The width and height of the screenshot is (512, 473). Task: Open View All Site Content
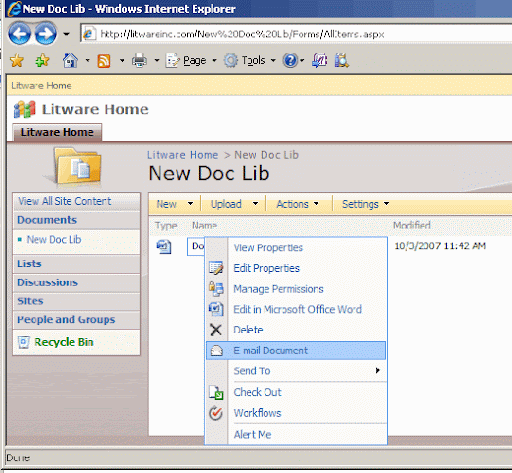(x=65, y=201)
